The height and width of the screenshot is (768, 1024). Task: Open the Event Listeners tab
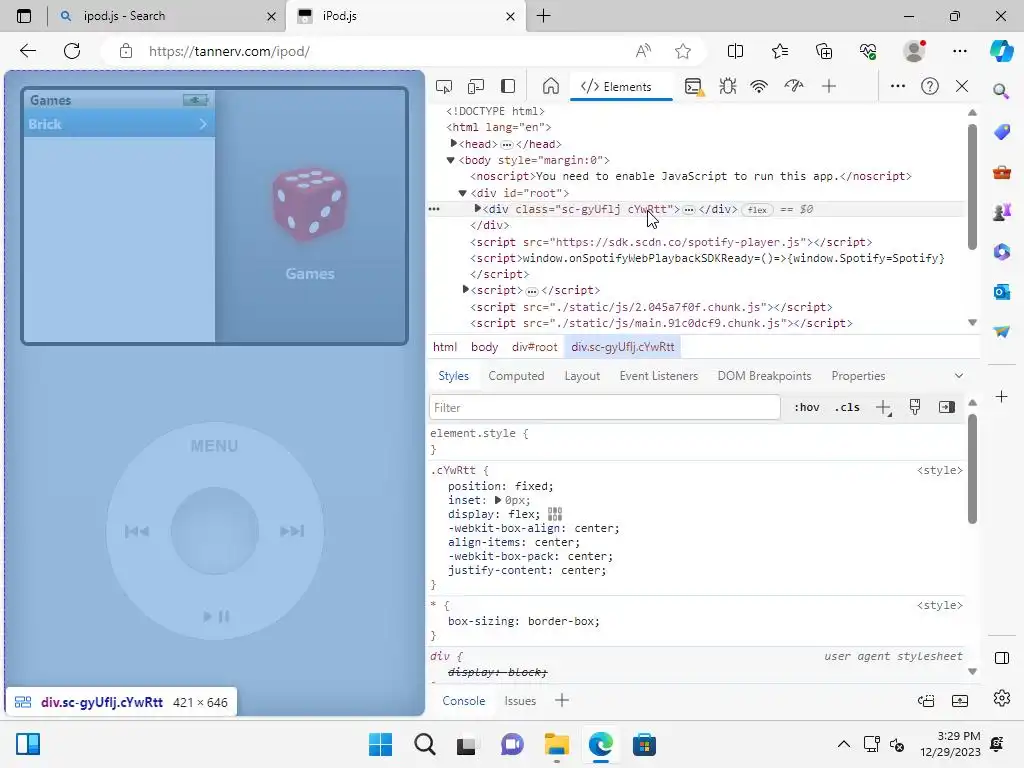coord(658,376)
